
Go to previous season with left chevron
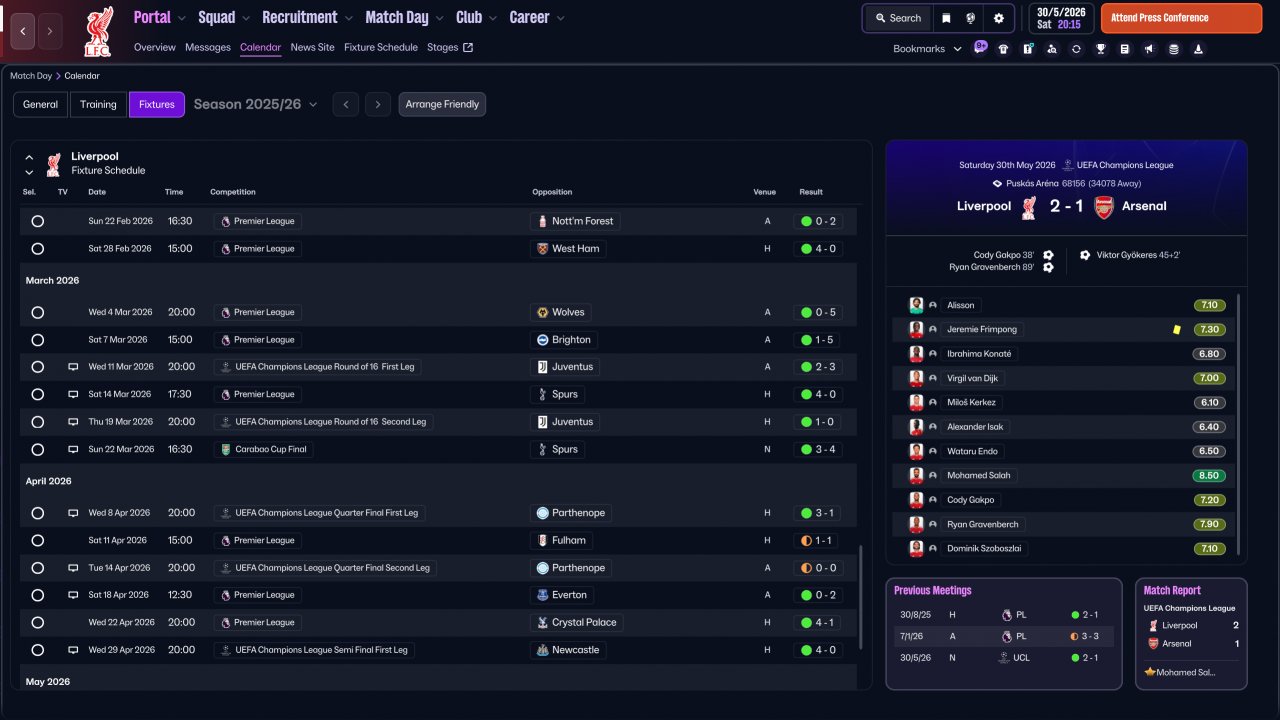345,104
